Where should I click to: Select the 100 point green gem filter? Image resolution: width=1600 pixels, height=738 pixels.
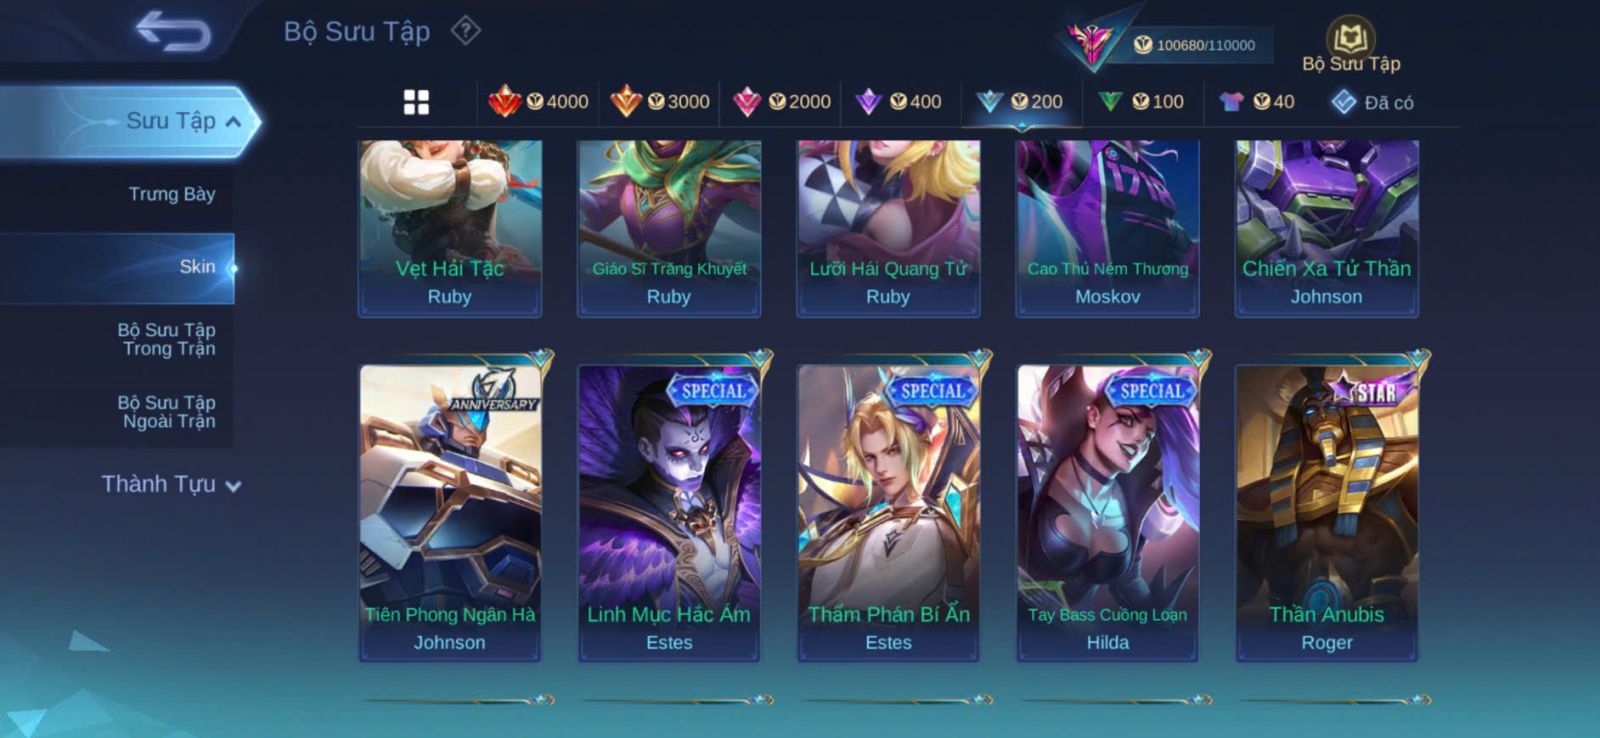(x=1141, y=101)
